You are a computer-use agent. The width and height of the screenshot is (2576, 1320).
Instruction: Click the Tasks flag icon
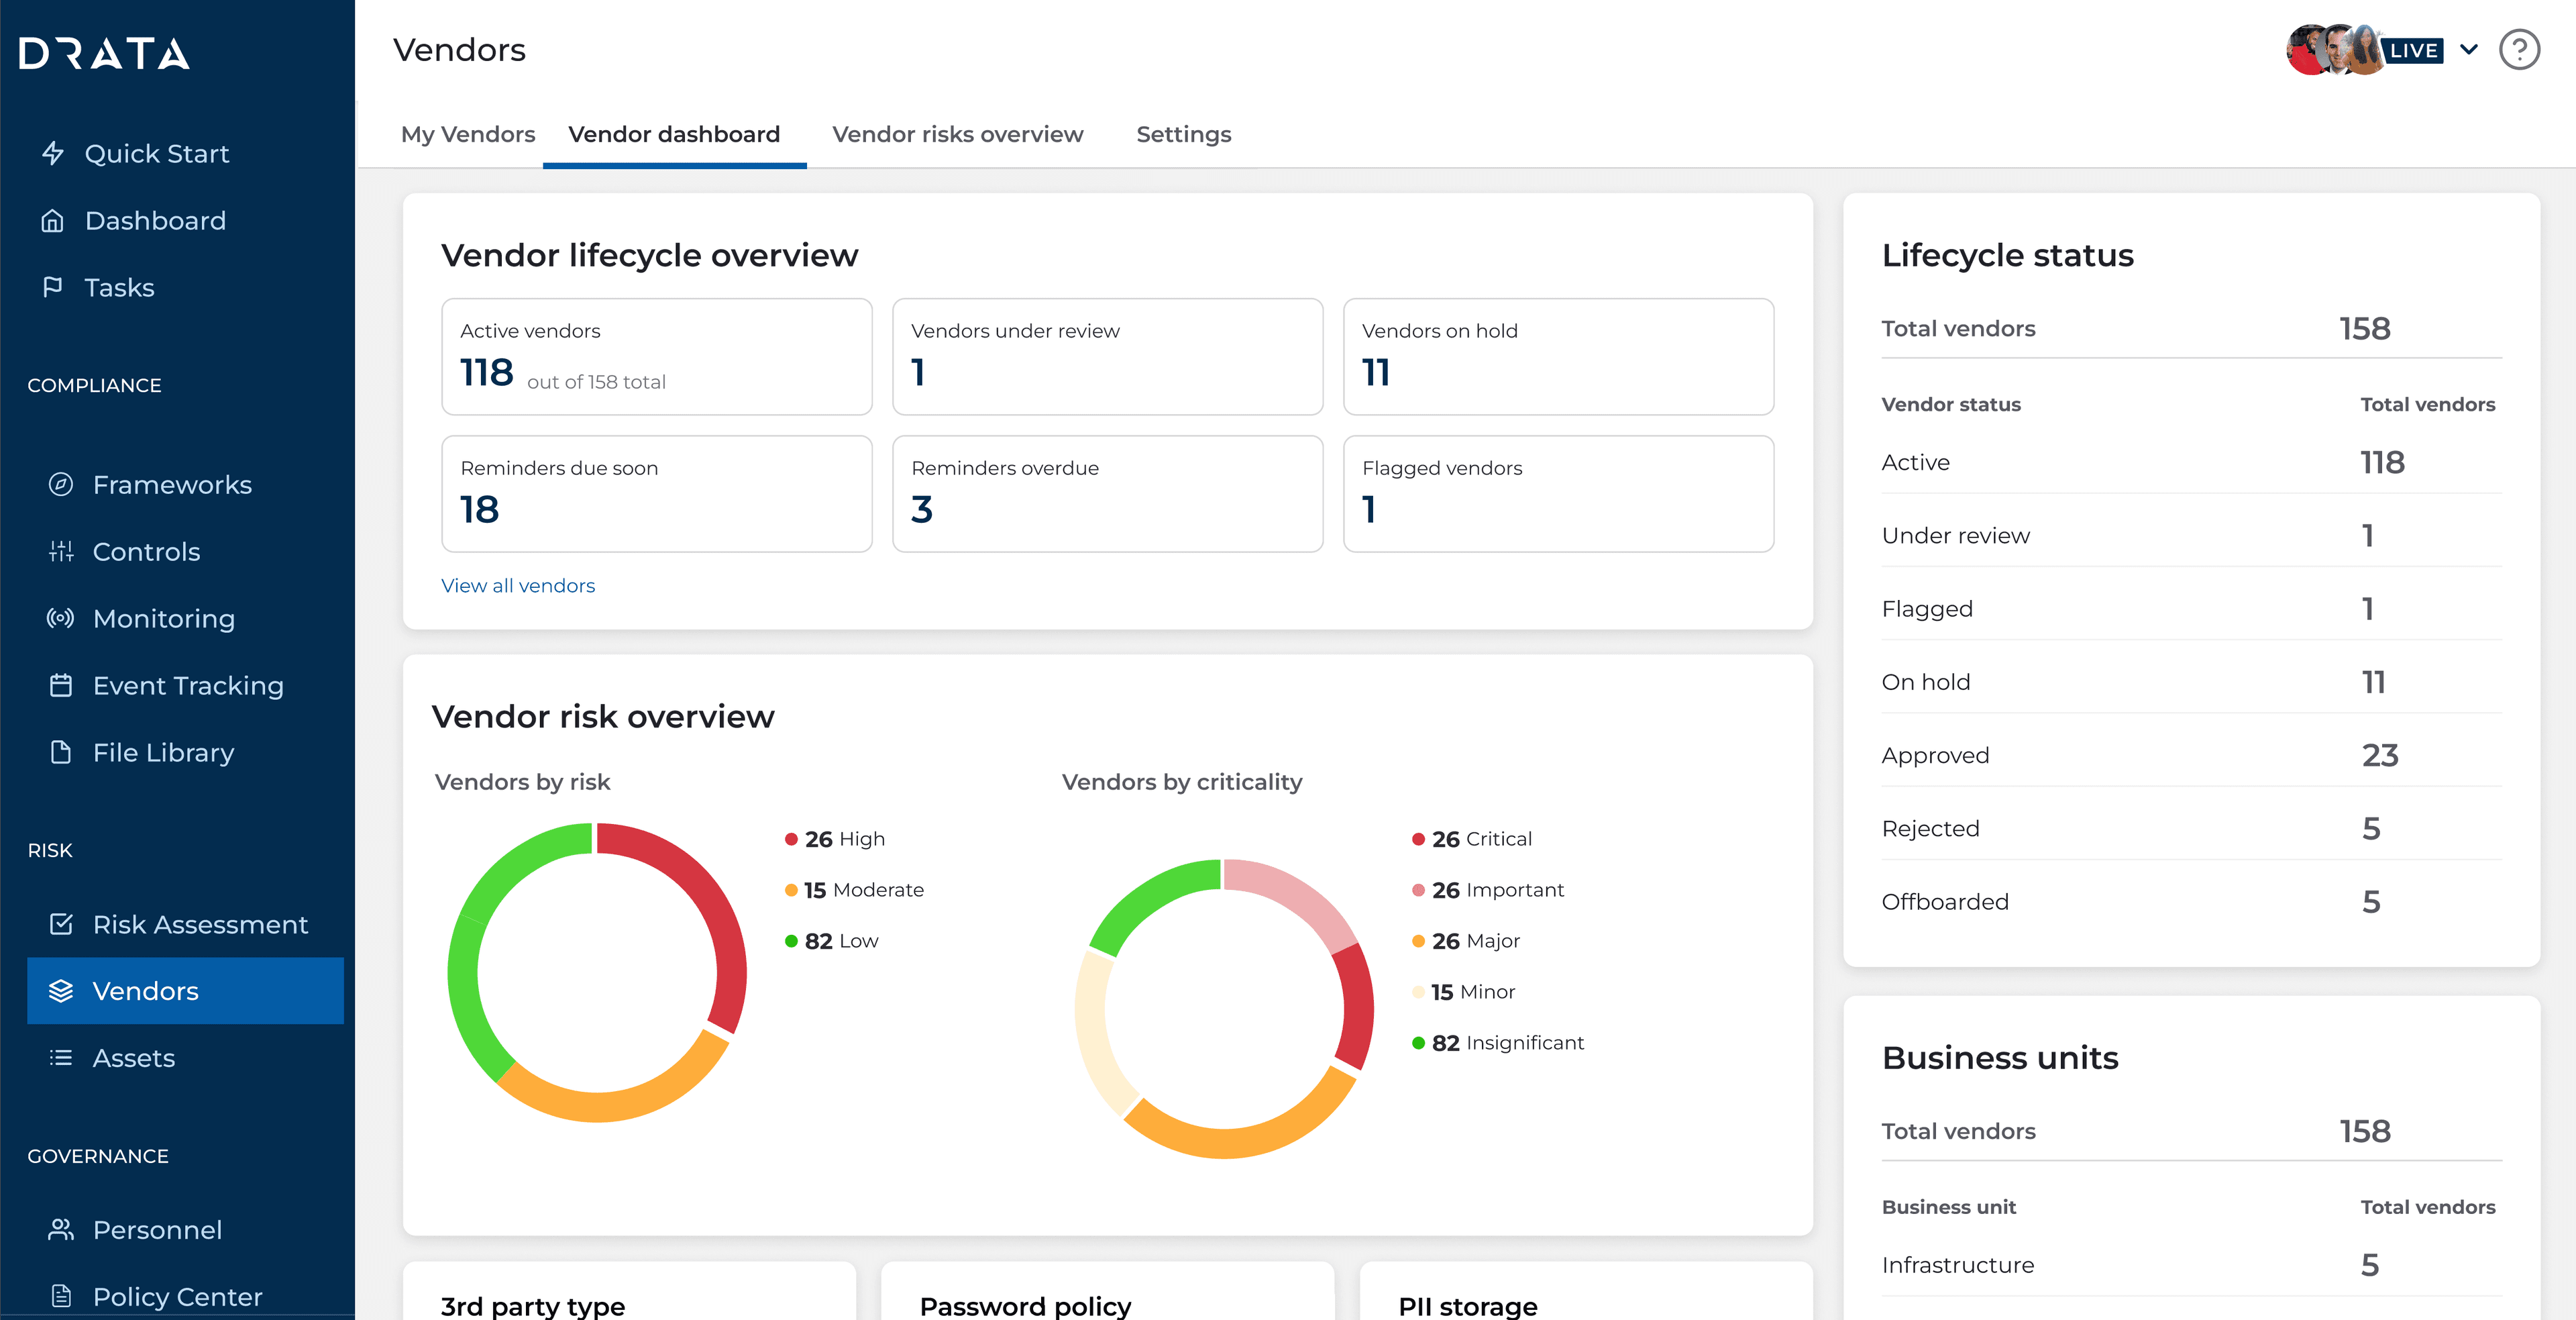pos(53,287)
